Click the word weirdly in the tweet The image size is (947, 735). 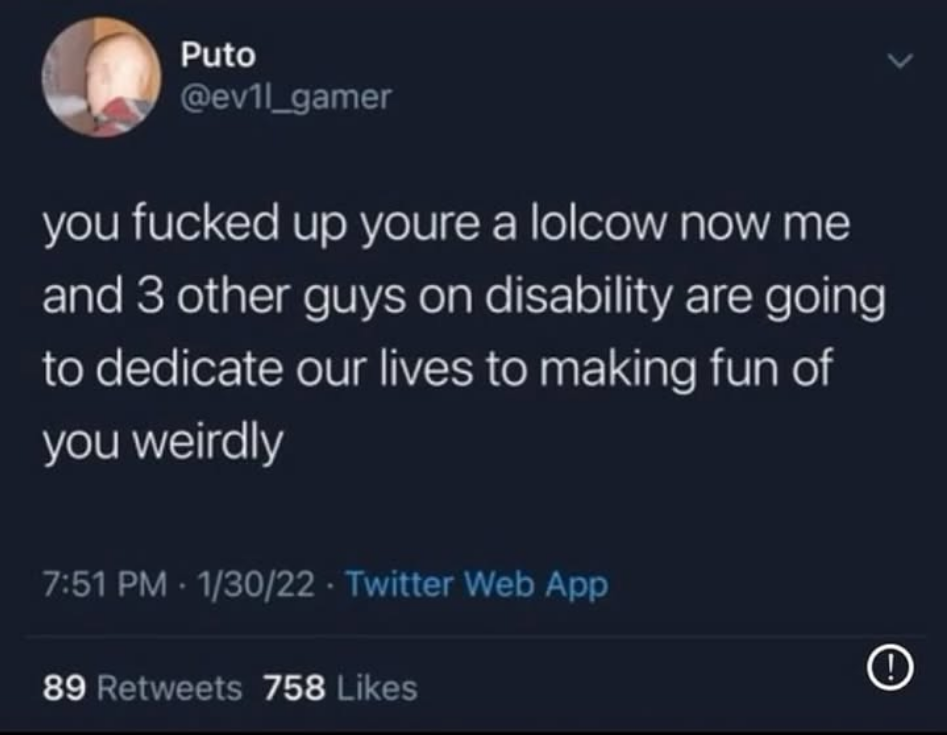[x=207, y=442]
